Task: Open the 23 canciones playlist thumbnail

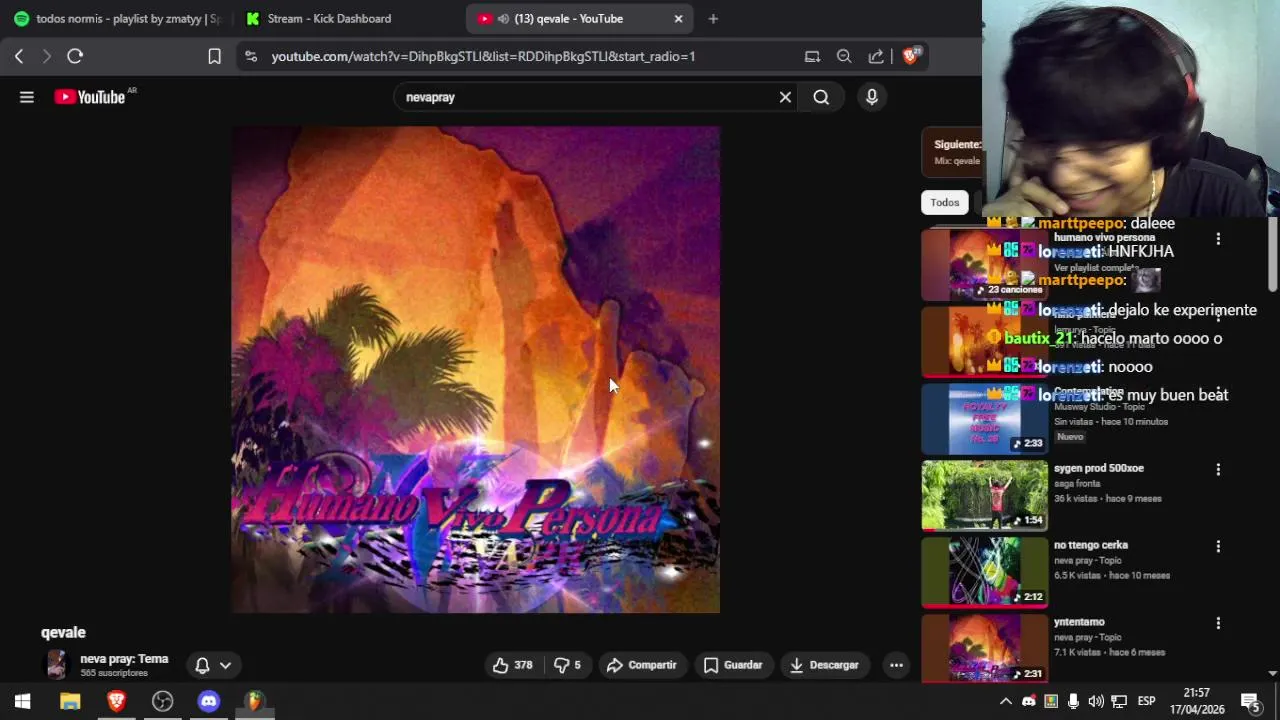Action: coord(985,265)
